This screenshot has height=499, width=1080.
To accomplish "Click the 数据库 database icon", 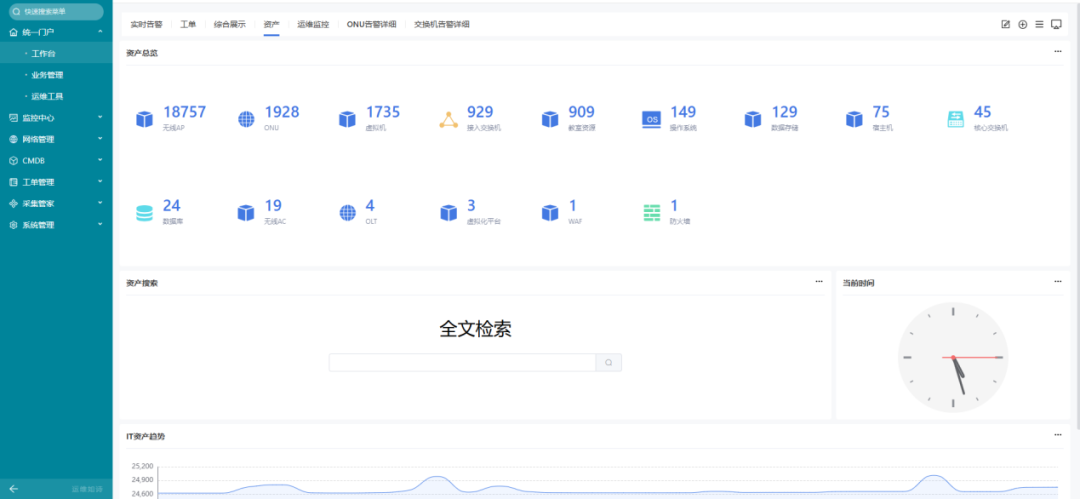I will [144, 213].
